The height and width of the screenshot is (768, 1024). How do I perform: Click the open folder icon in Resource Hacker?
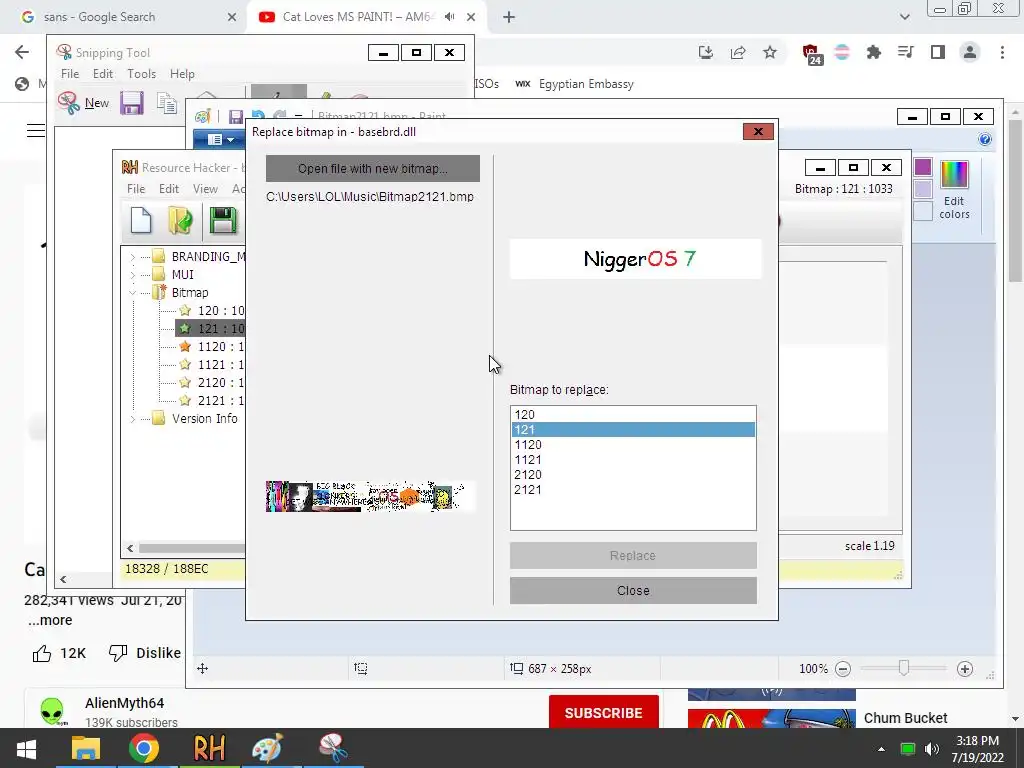pyautogui.click(x=180, y=220)
